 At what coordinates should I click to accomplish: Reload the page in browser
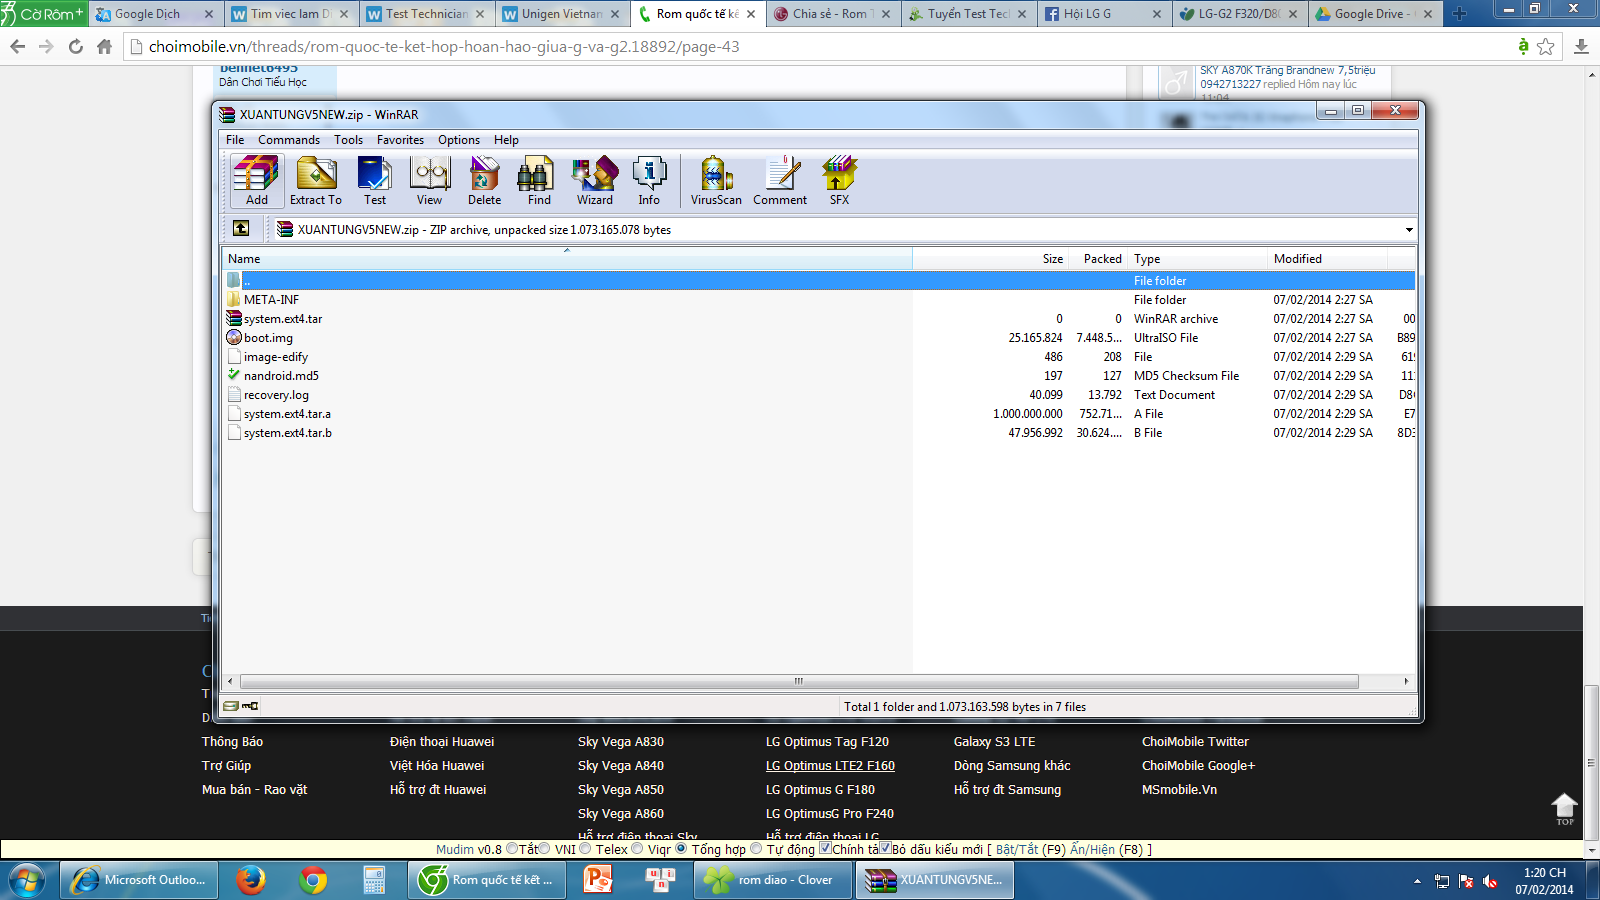point(76,46)
